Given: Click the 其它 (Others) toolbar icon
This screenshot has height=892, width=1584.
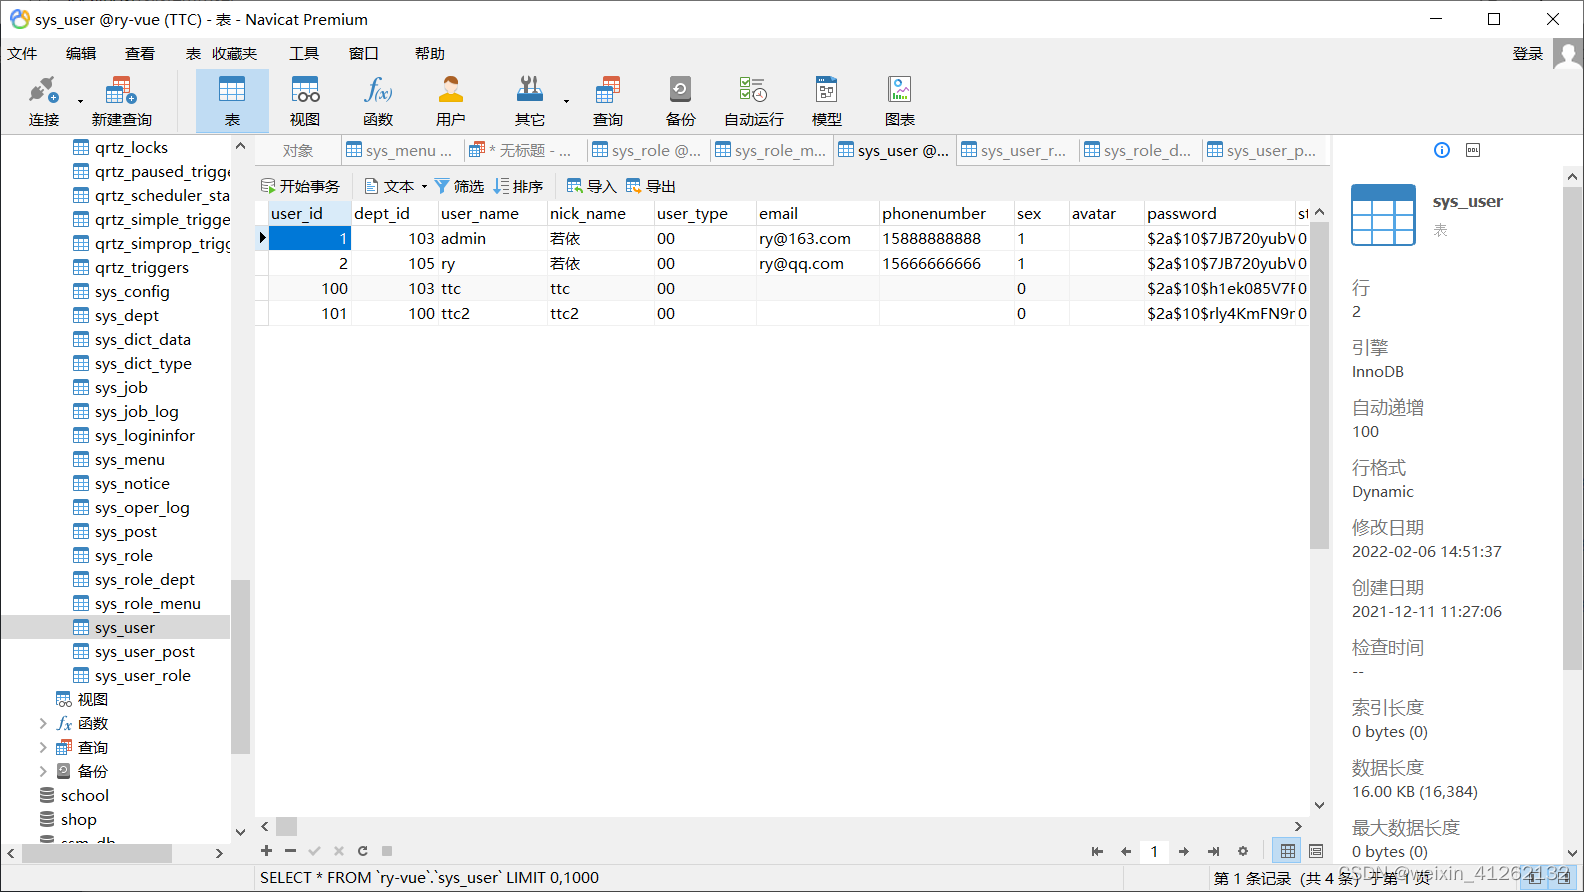Looking at the screenshot, I should pyautogui.click(x=530, y=101).
